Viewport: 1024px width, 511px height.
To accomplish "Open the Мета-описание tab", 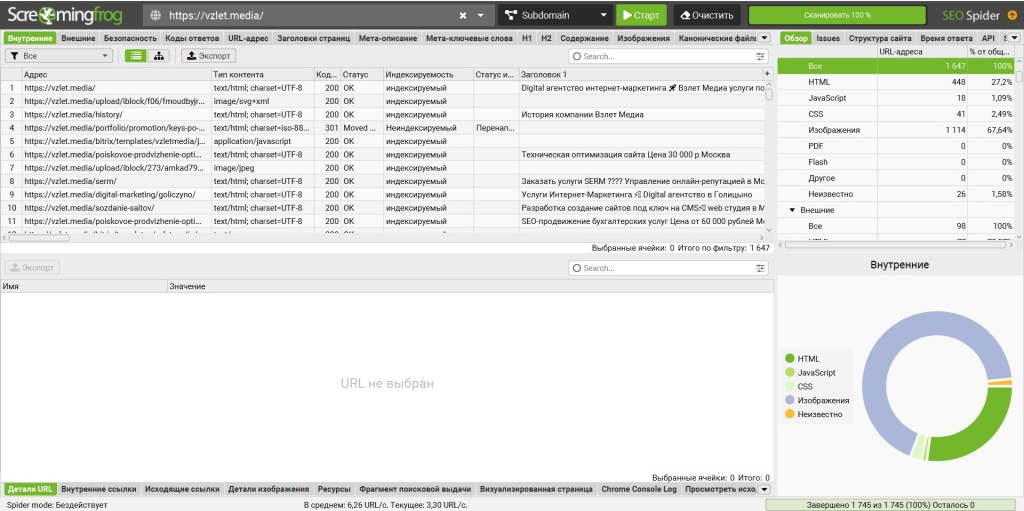I will coord(388,39).
